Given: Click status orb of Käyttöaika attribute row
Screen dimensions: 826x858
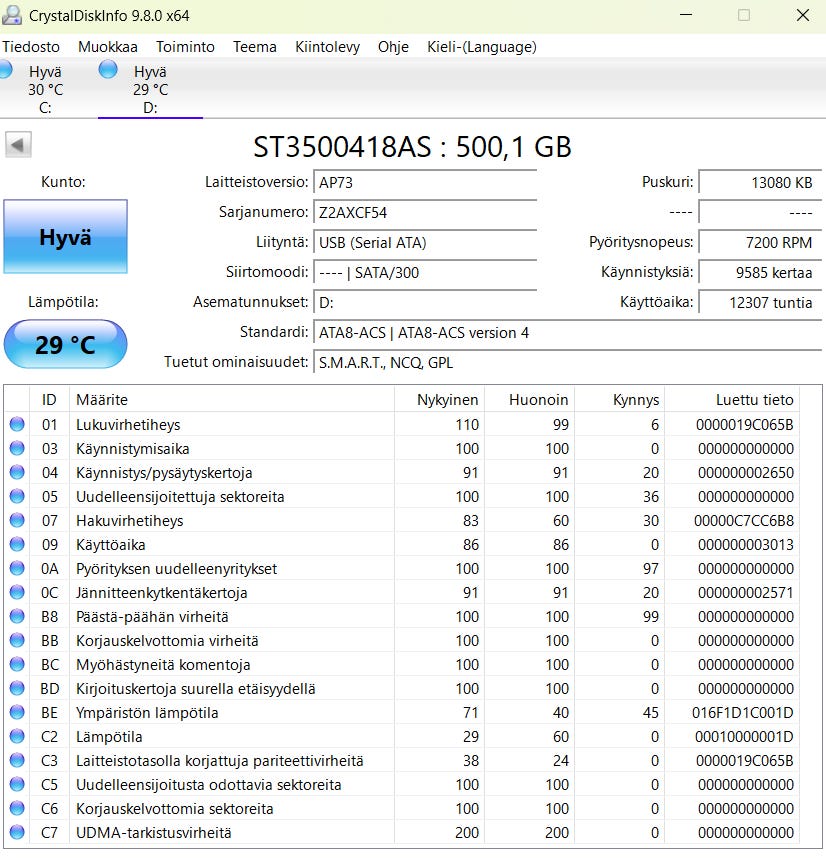Looking at the screenshot, I should (17, 544).
